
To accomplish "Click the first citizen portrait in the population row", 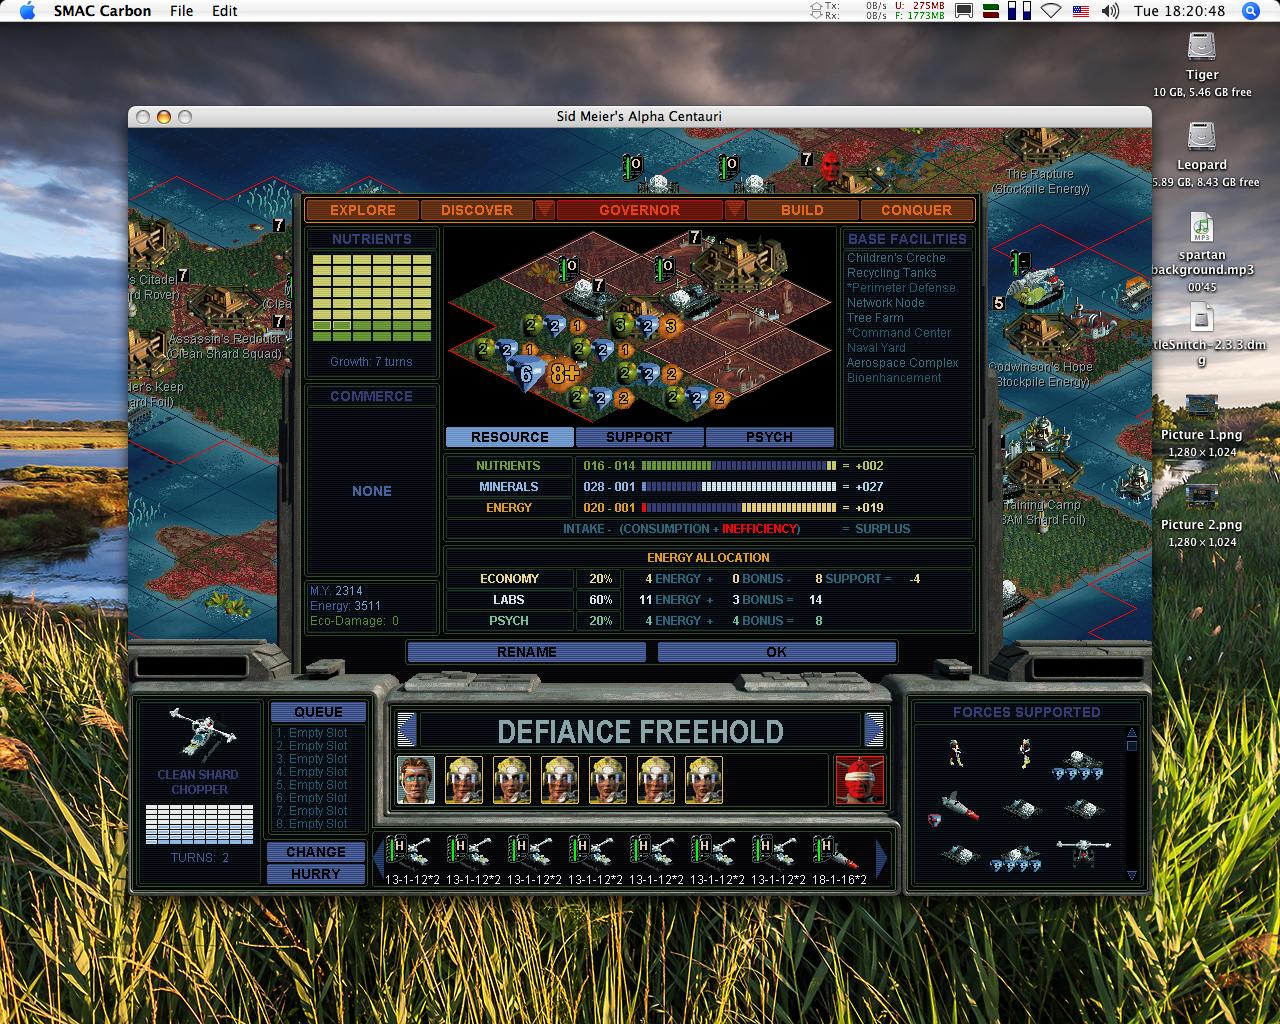I will 415,780.
